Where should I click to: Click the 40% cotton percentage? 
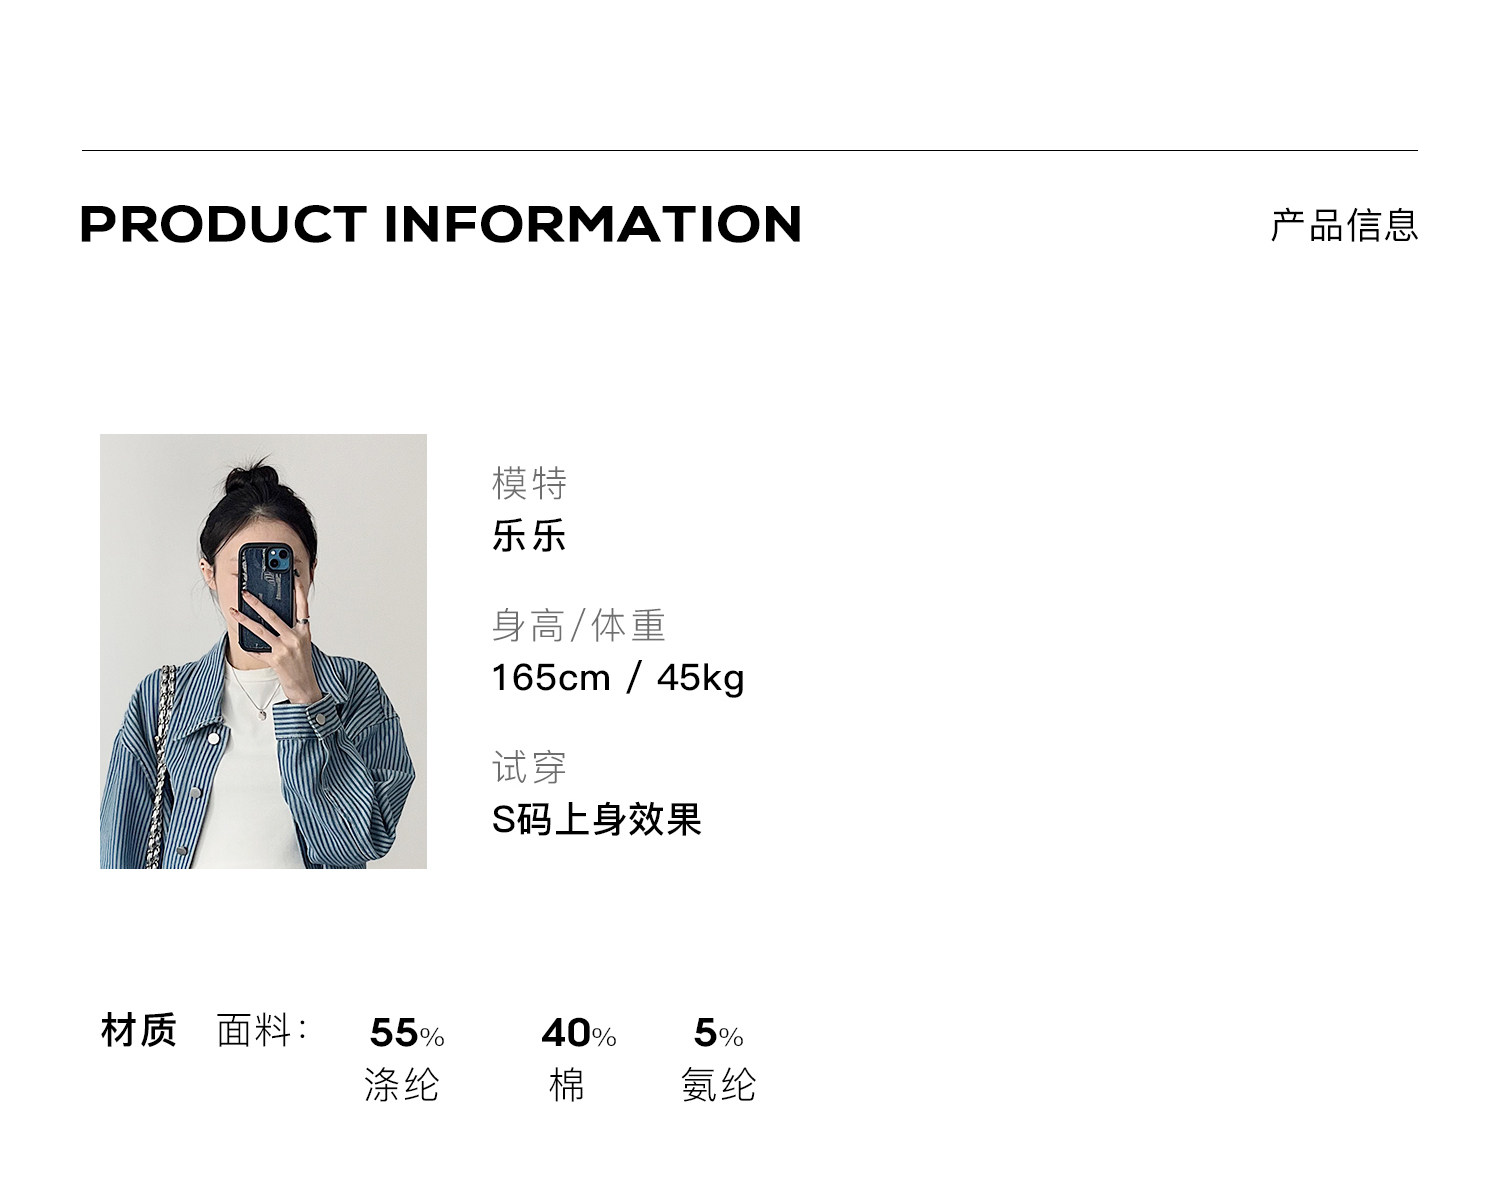(578, 1033)
